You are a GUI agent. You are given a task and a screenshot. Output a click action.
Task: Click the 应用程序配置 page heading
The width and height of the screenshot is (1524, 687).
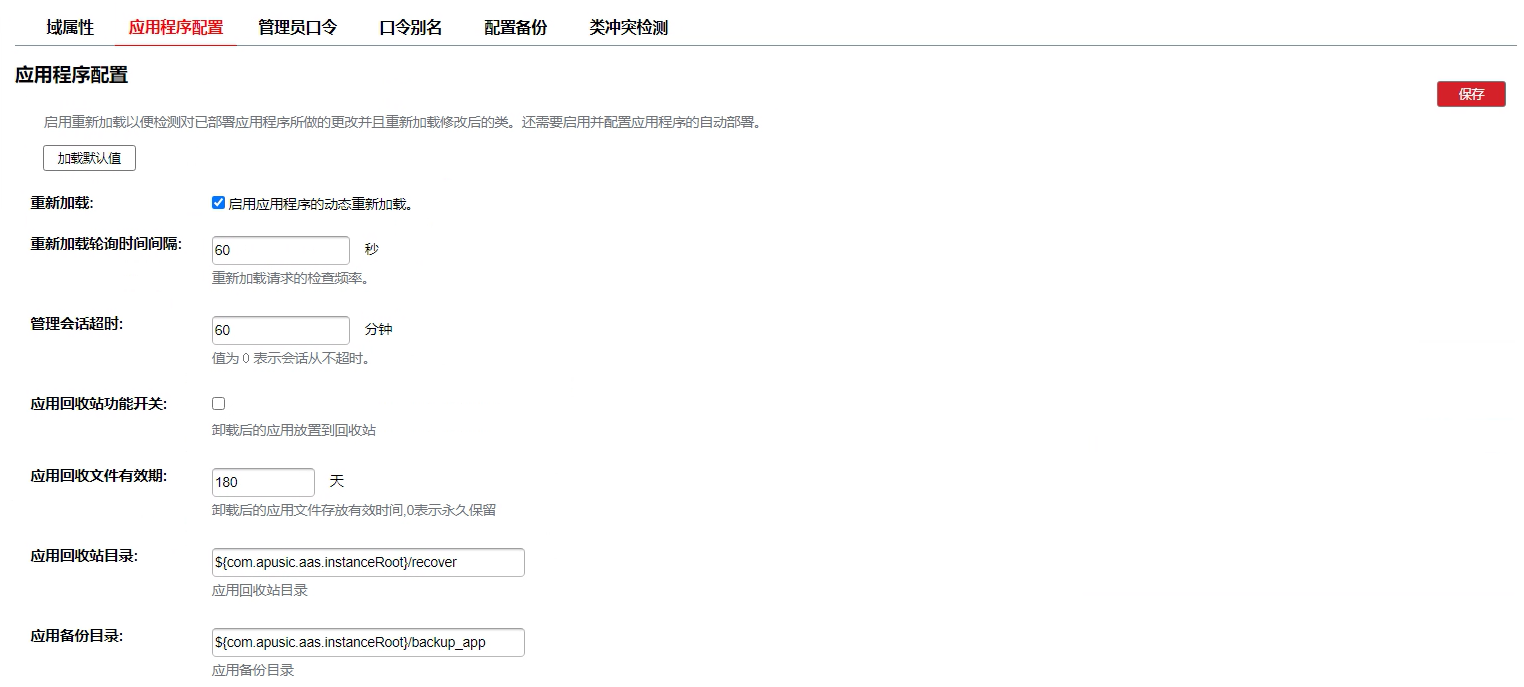(72, 75)
